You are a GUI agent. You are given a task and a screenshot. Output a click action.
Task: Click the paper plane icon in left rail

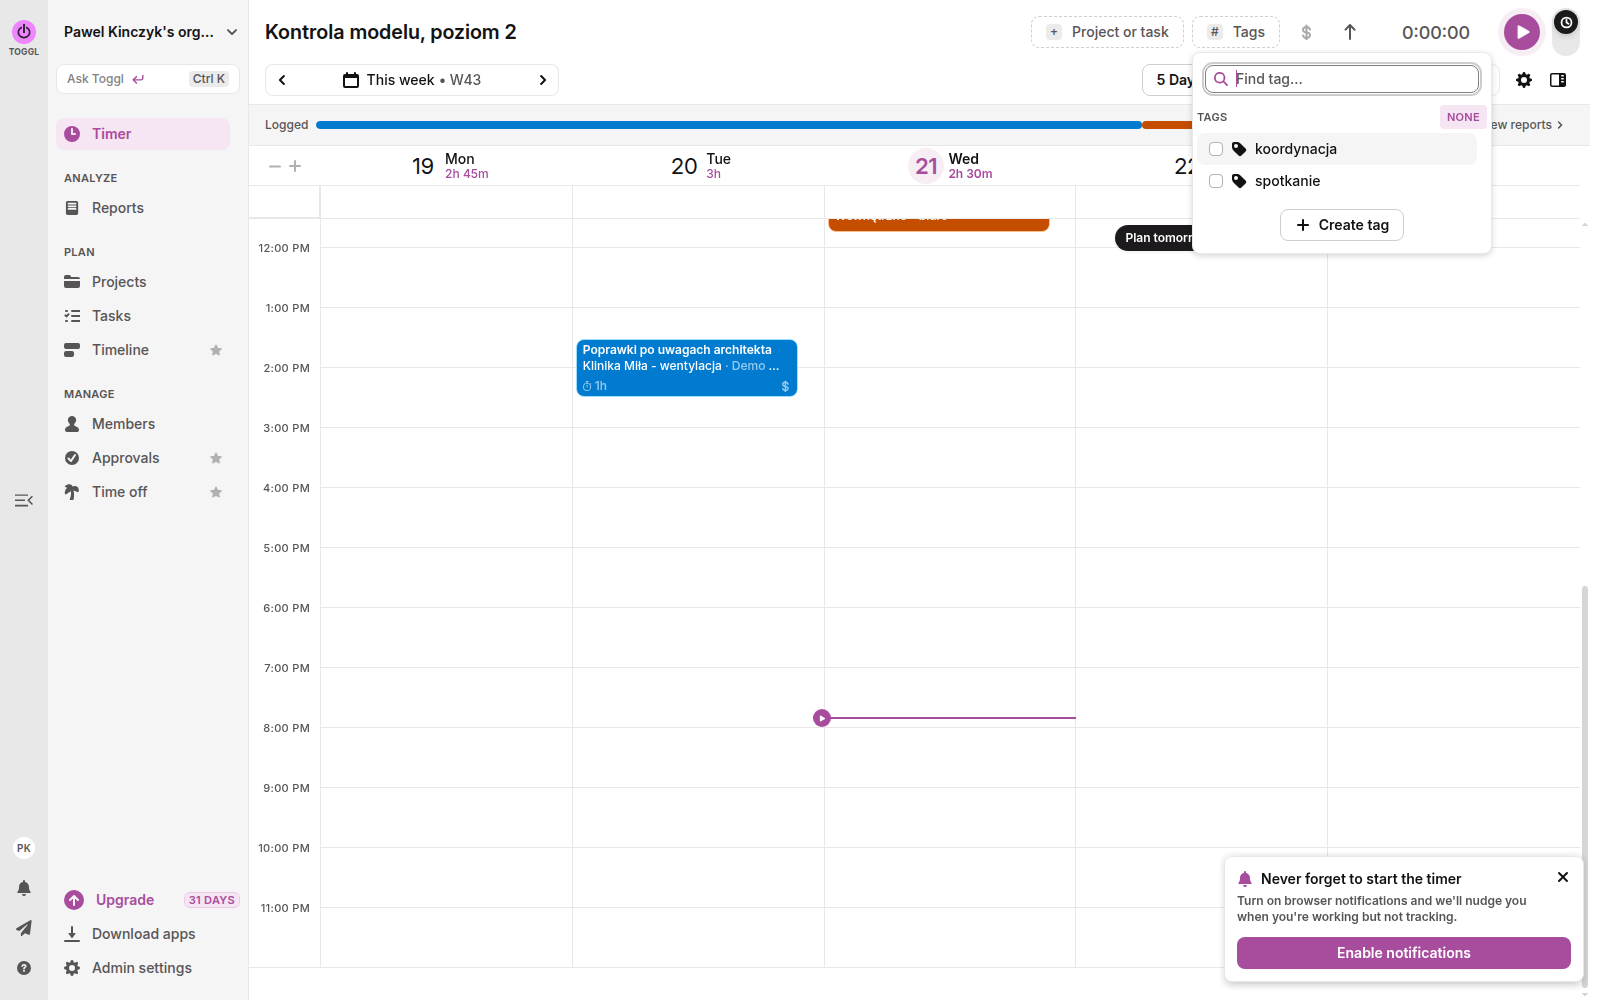pyautogui.click(x=24, y=928)
